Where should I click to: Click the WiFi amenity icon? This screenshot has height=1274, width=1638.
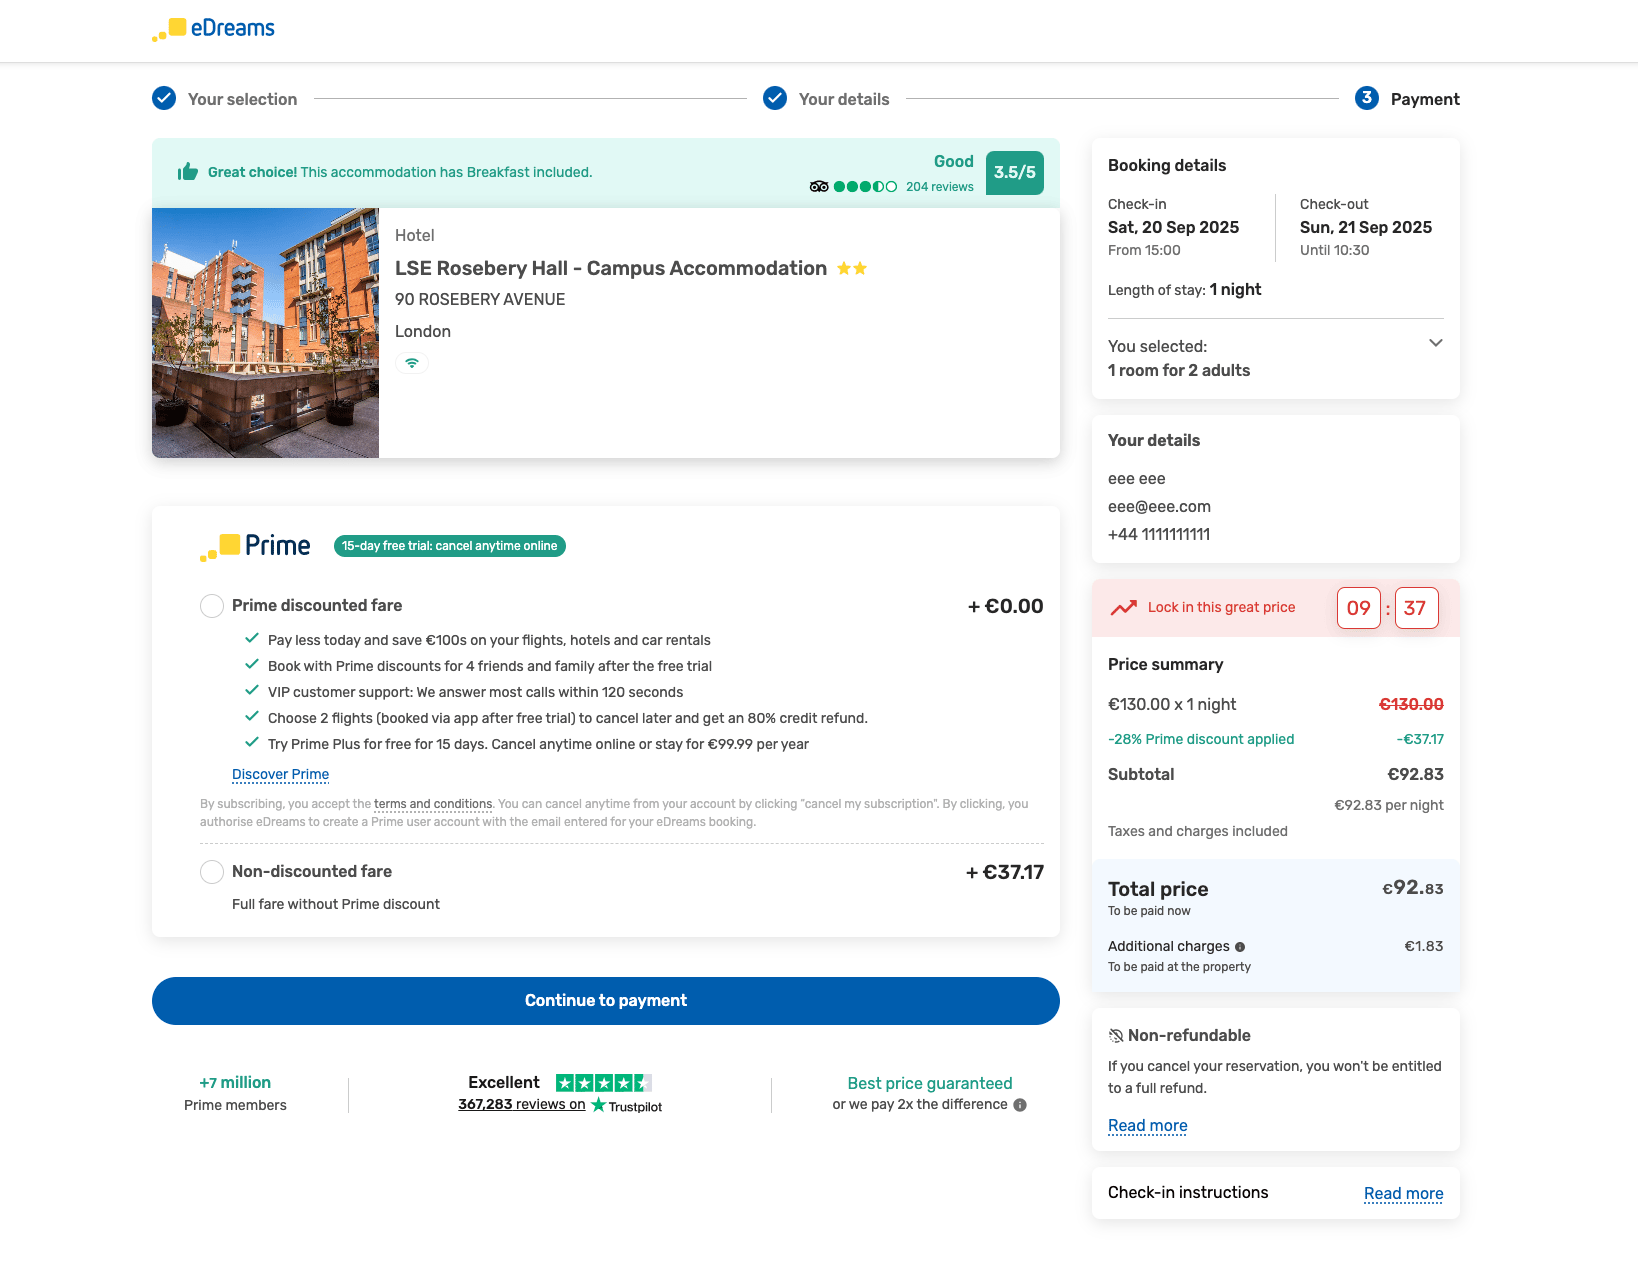(x=412, y=364)
